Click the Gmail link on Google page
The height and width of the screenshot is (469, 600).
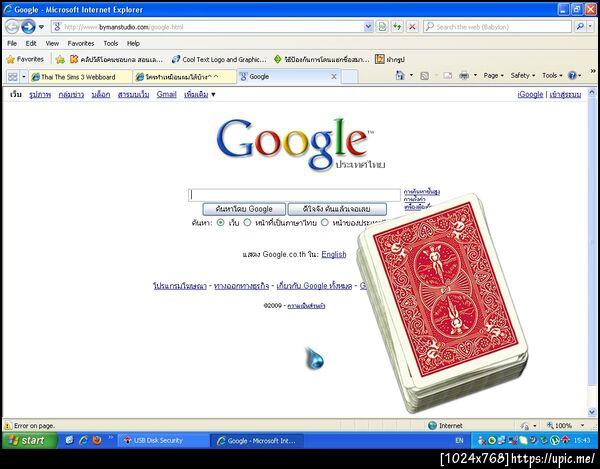pyautogui.click(x=166, y=94)
